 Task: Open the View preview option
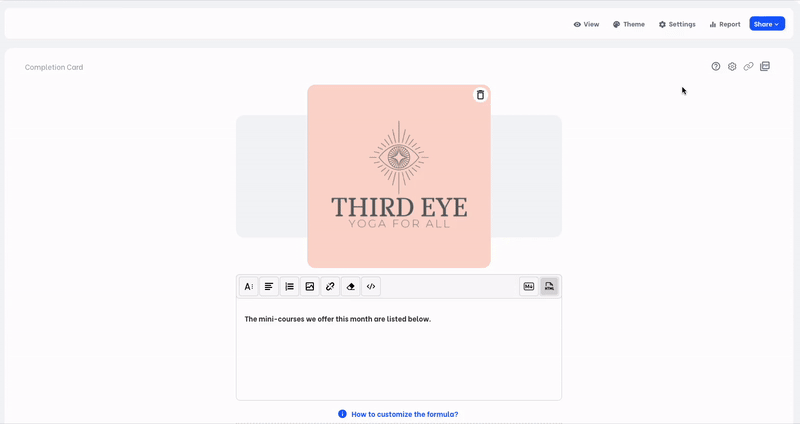tap(586, 24)
